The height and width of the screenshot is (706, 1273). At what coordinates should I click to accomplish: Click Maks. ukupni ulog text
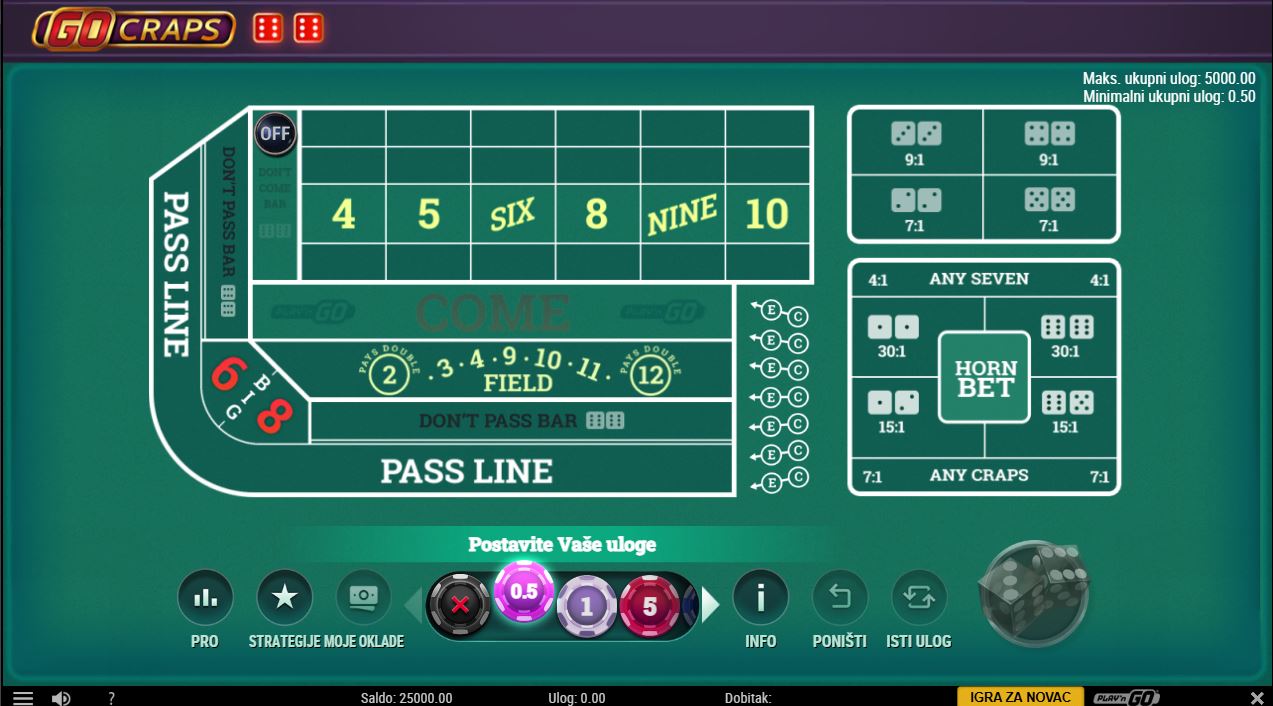(x=1169, y=78)
